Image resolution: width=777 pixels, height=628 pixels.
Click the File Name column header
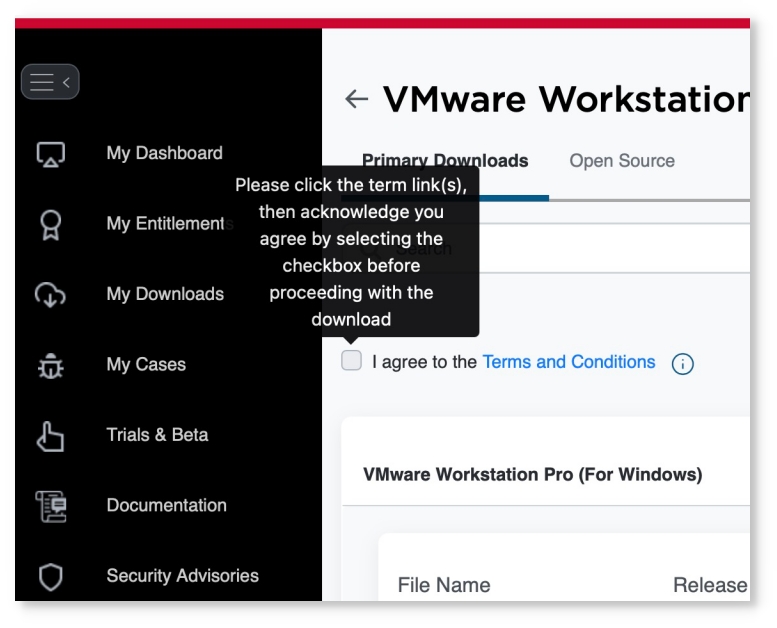tap(443, 585)
